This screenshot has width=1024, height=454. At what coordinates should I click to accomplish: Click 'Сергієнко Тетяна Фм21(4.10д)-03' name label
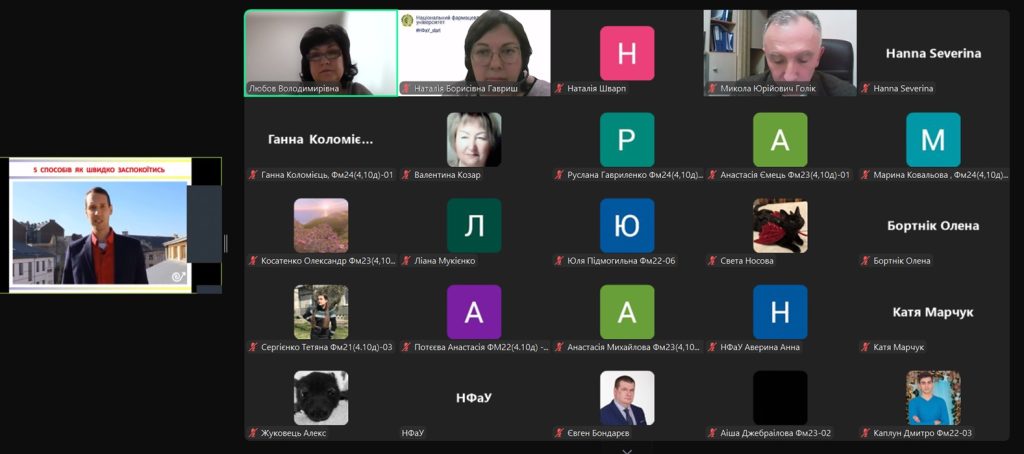pyautogui.click(x=327, y=347)
